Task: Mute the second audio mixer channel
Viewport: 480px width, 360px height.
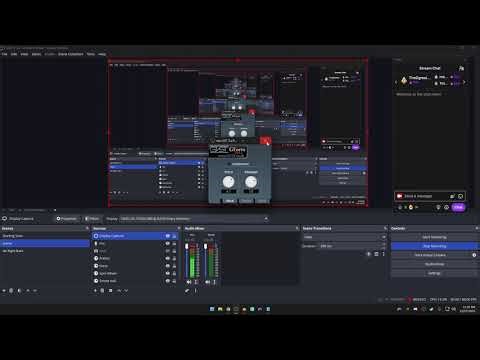Action: [207, 282]
